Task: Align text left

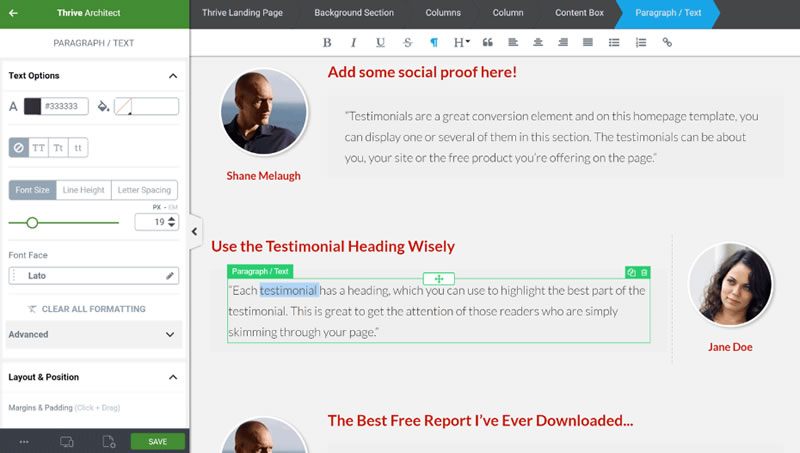Action: coord(513,42)
